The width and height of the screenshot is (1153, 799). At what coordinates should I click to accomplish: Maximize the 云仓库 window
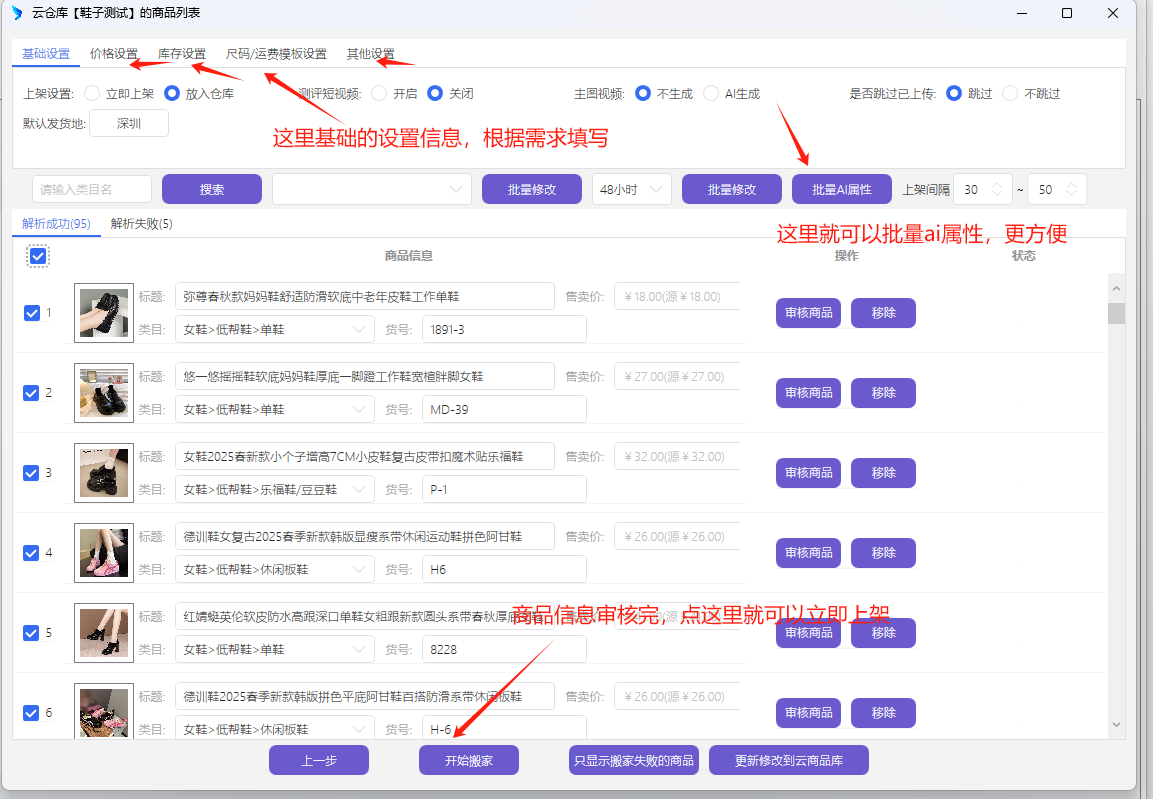click(1067, 13)
